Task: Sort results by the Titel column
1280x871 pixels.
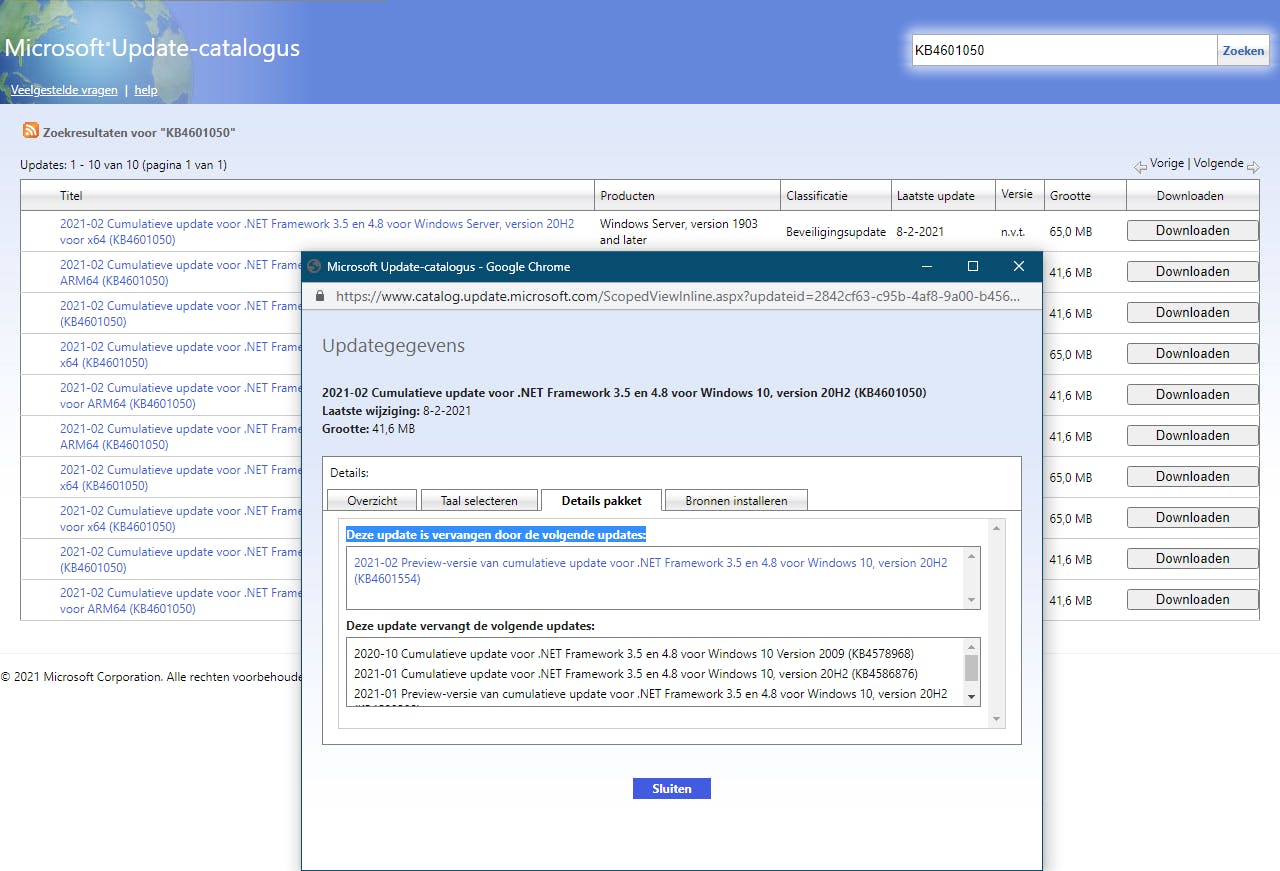Action: tap(70, 196)
